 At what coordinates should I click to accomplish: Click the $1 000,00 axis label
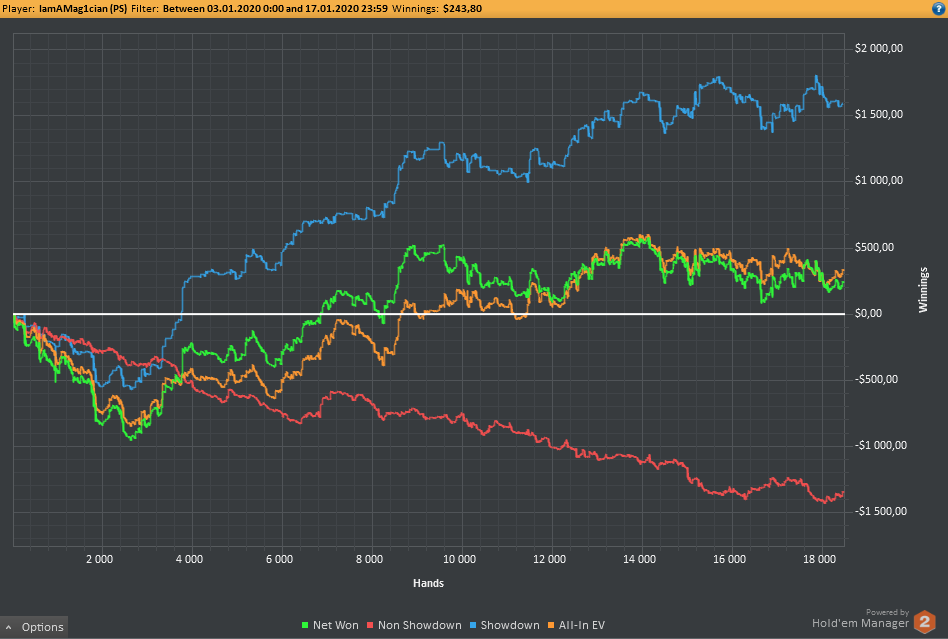pos(878,180)
